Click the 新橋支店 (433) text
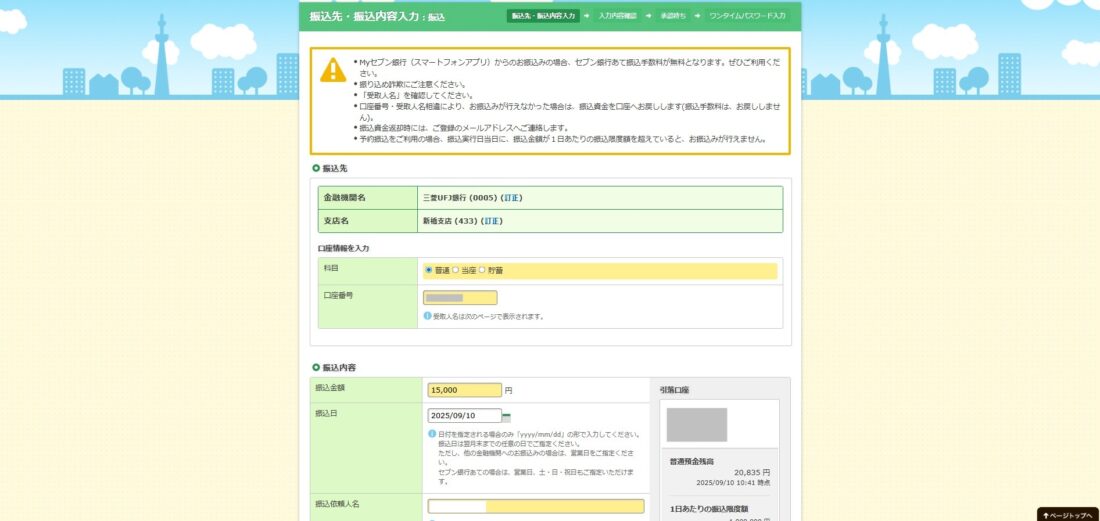Viewport: 1100px width, 521px height. (x=450, y=221)
